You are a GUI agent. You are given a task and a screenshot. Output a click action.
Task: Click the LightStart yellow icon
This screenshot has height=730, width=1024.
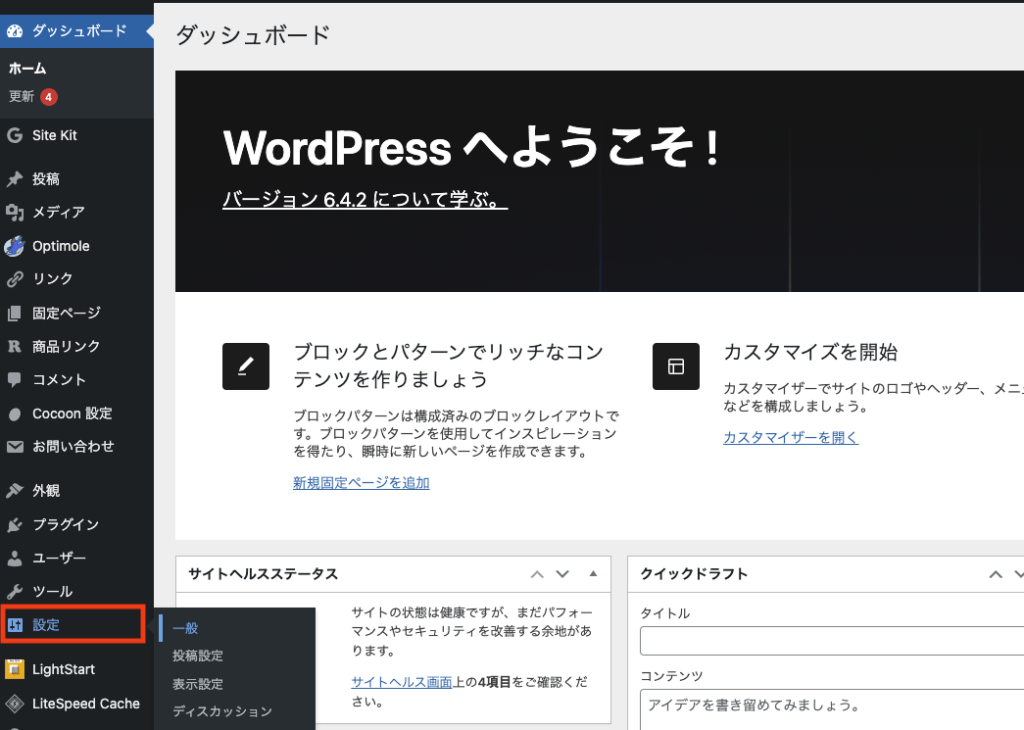coord(14,669)
